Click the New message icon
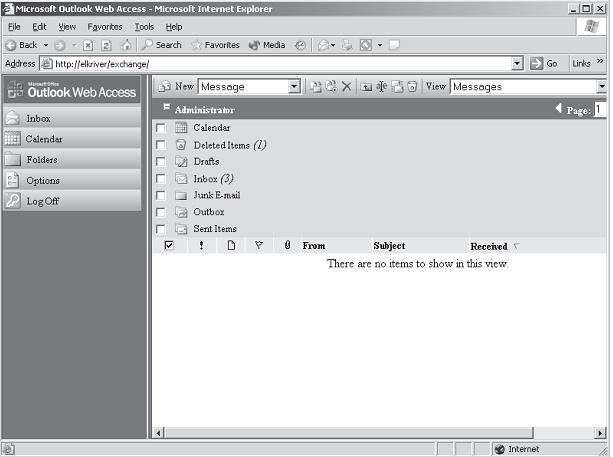This screenshot has height=457, width=613. 165,86
